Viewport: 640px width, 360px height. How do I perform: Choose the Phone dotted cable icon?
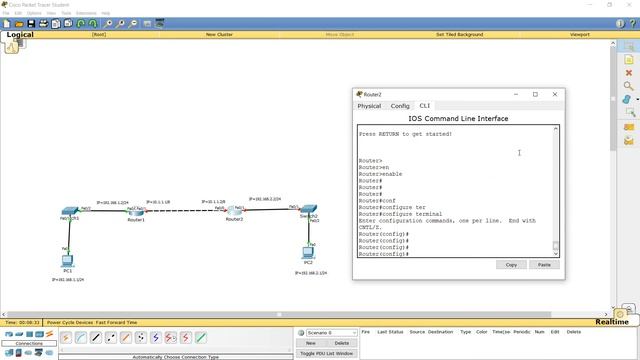tap(141, 338)
